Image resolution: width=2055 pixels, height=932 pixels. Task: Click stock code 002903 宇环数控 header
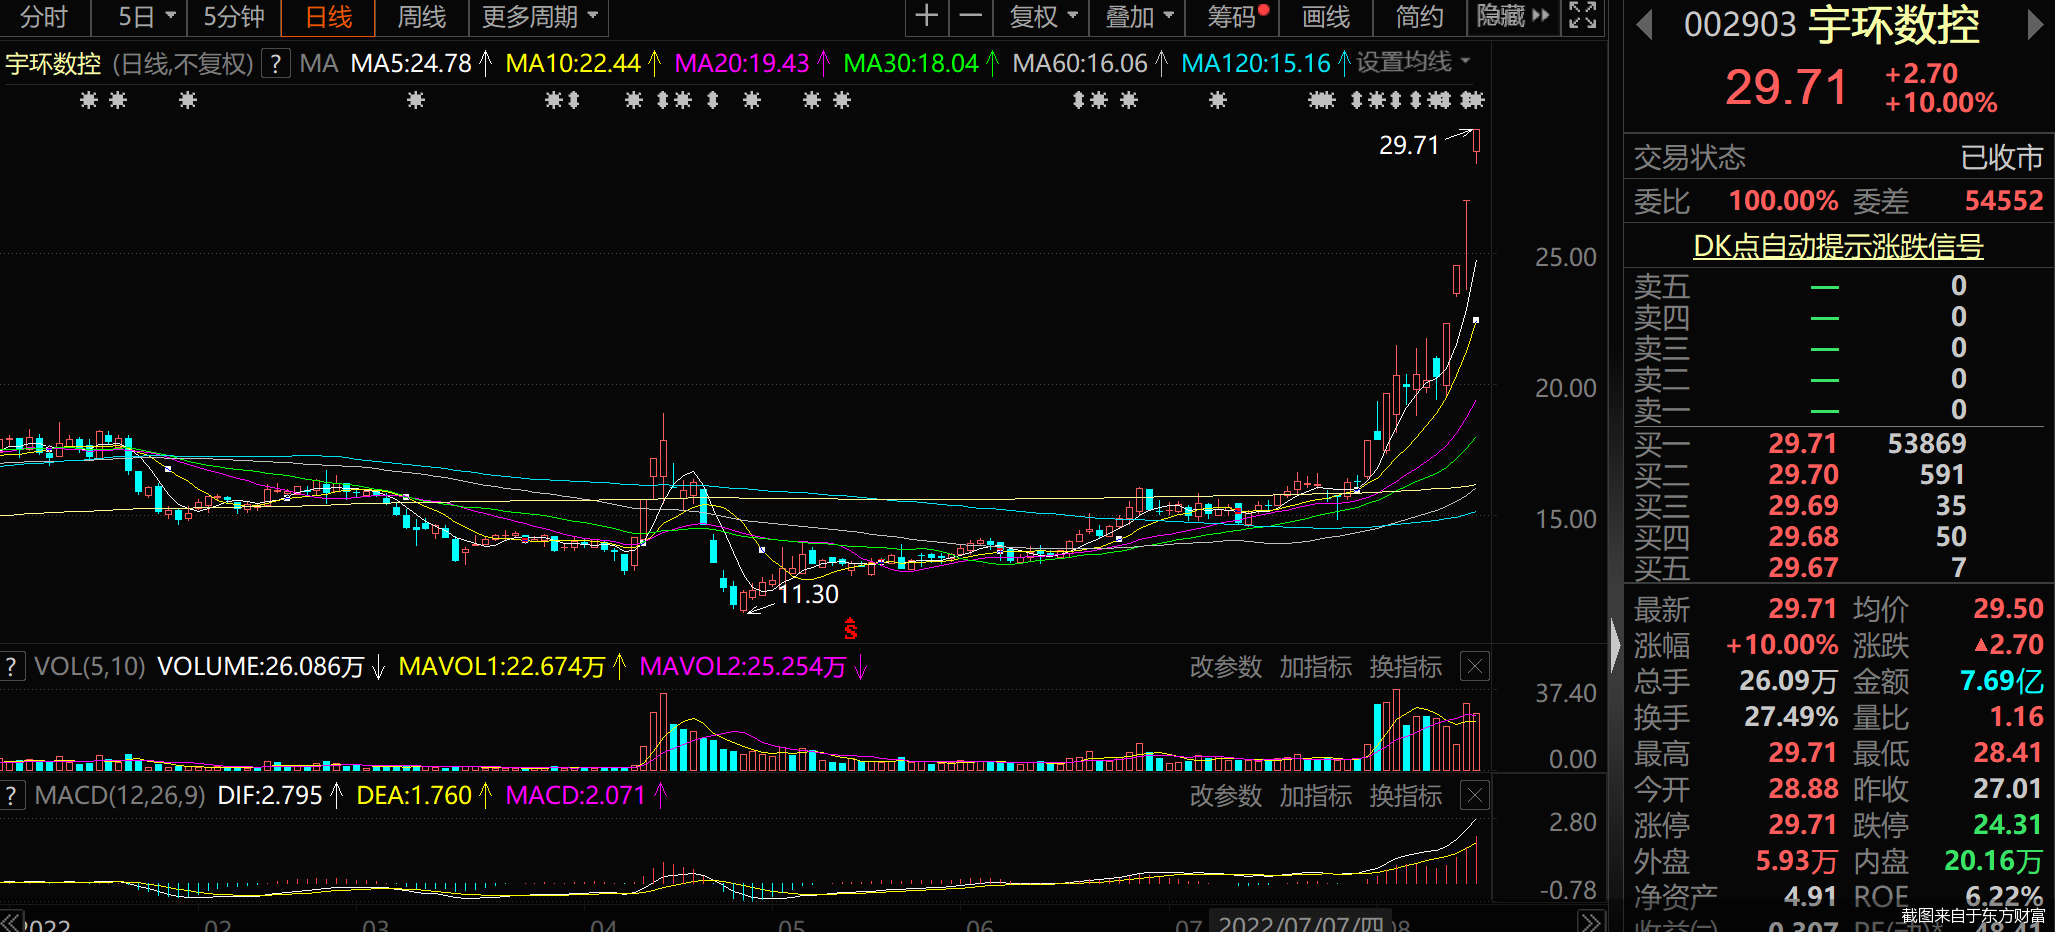click(1831, 24)
